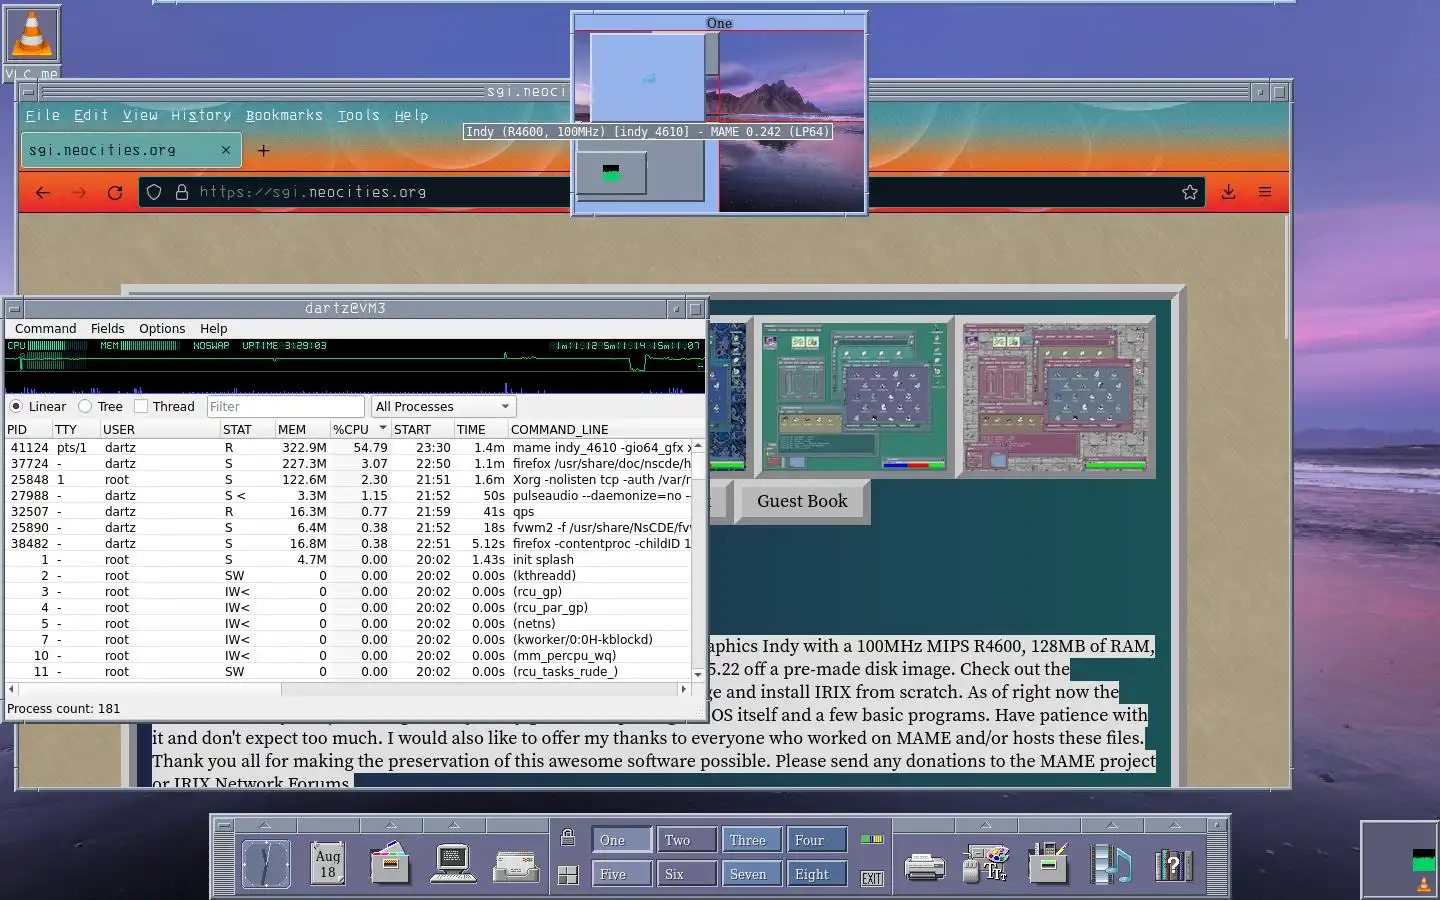Click the Guest Book button on the page
Screen dimensions: 1440x900
pos(802,501)
